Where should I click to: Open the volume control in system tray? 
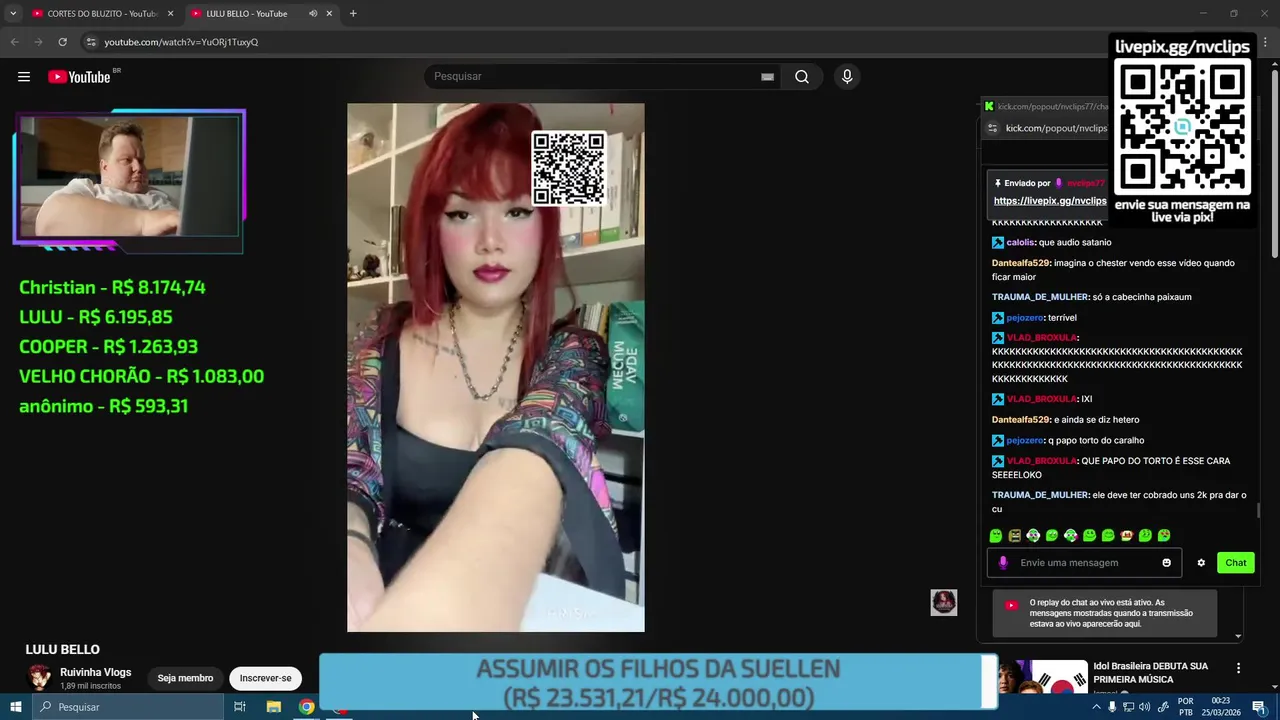tap(1144, 707)
